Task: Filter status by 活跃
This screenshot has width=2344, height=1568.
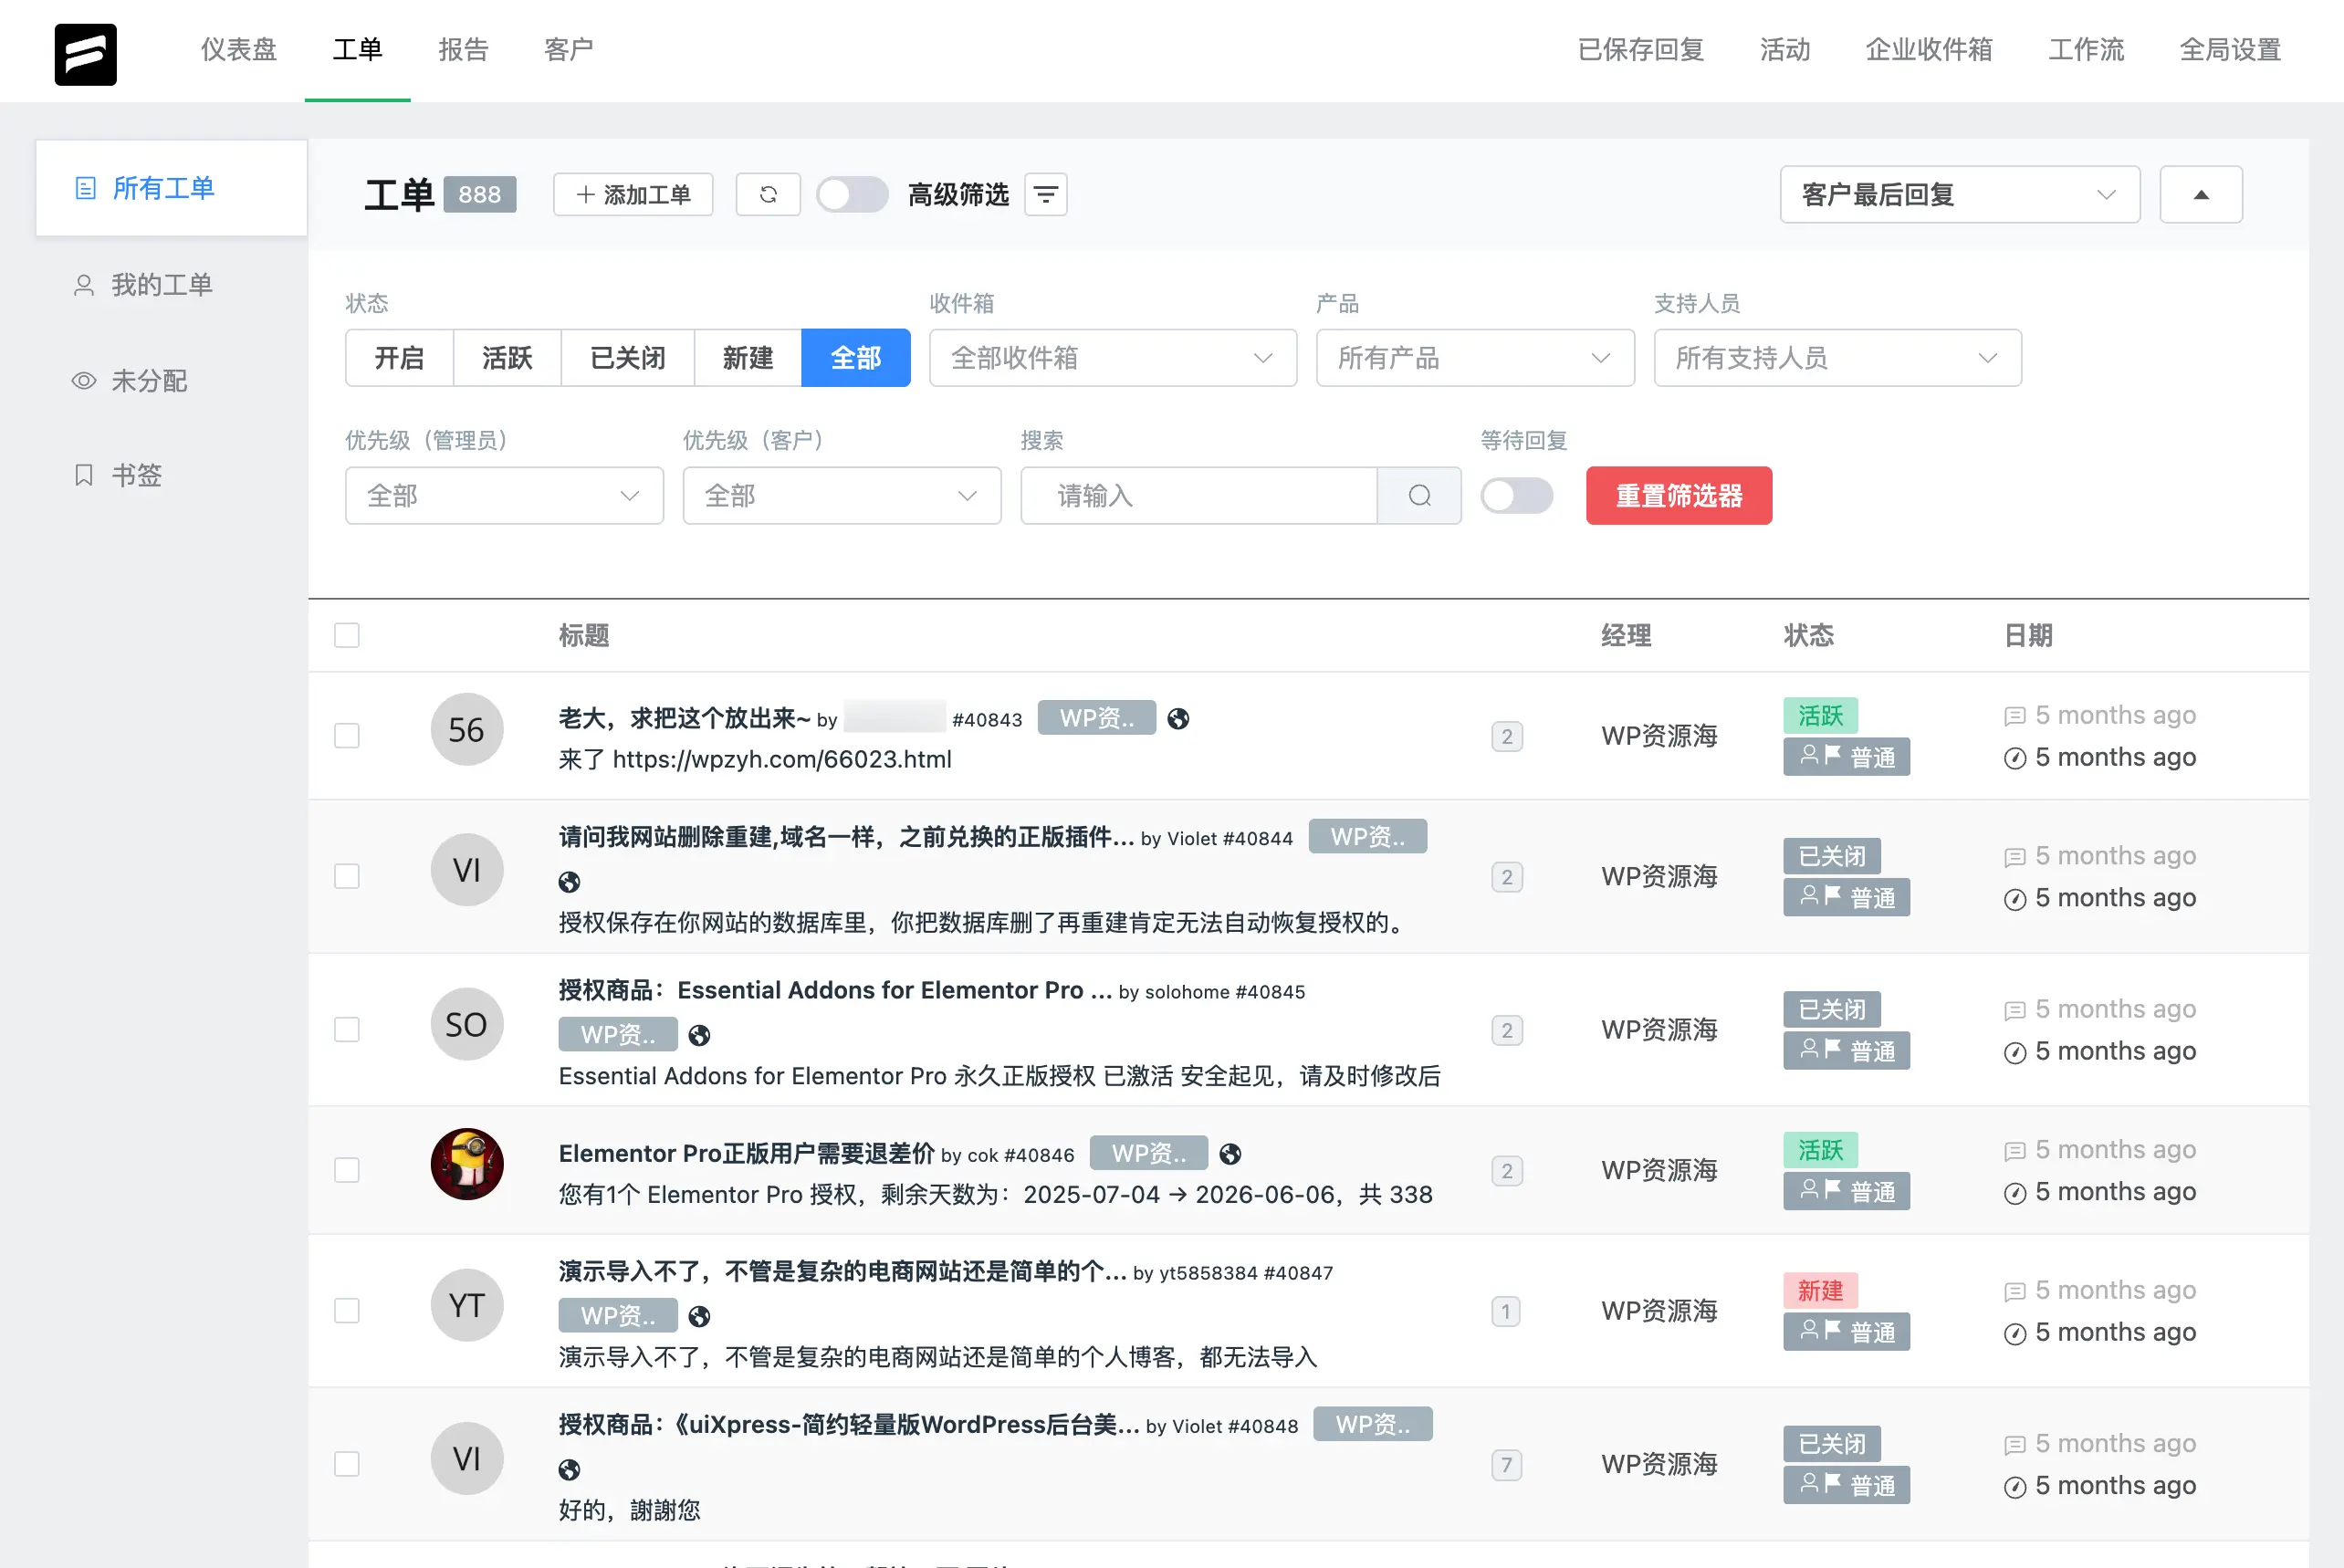Action: click(507, 357)
